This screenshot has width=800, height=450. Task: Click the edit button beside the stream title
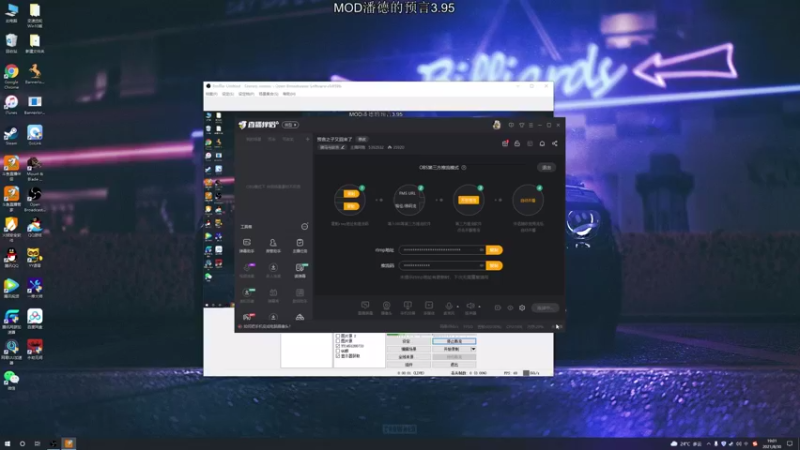pos(362,139)
